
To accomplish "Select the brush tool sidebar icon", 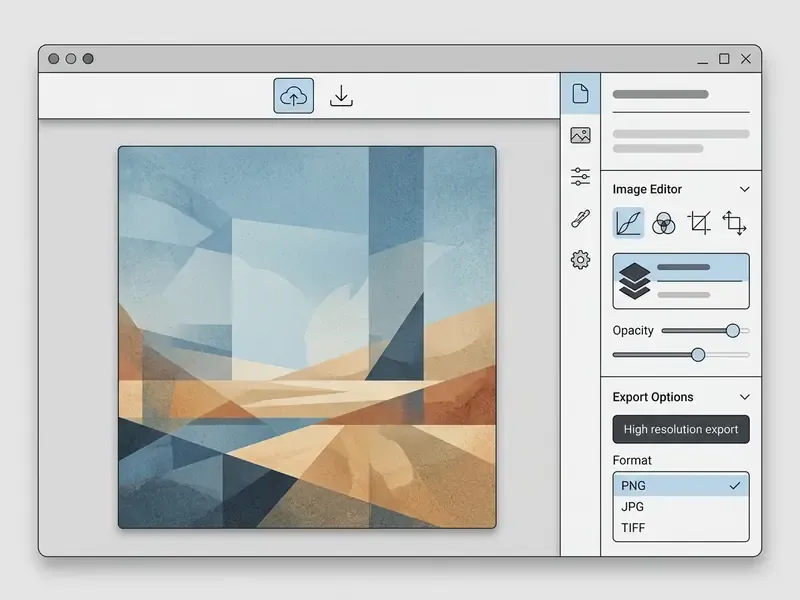I will pos(581,218).
